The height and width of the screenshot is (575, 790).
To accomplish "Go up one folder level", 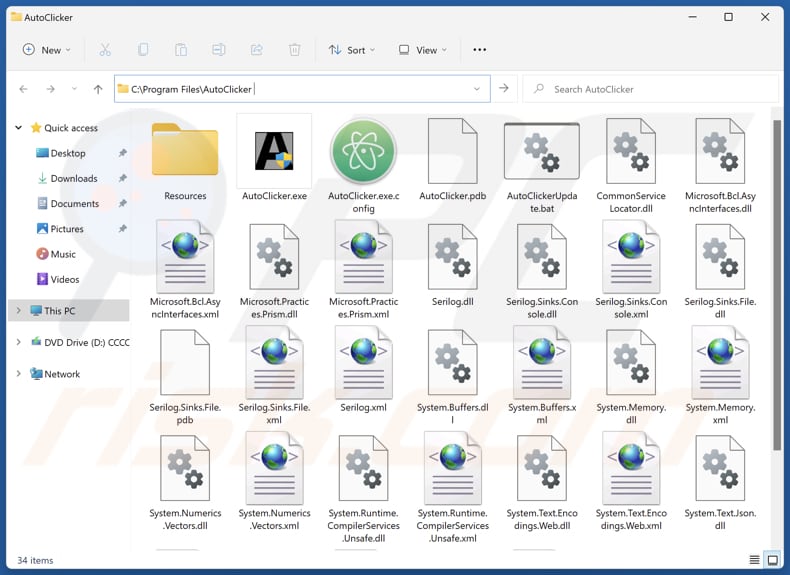I will (98, 89).
